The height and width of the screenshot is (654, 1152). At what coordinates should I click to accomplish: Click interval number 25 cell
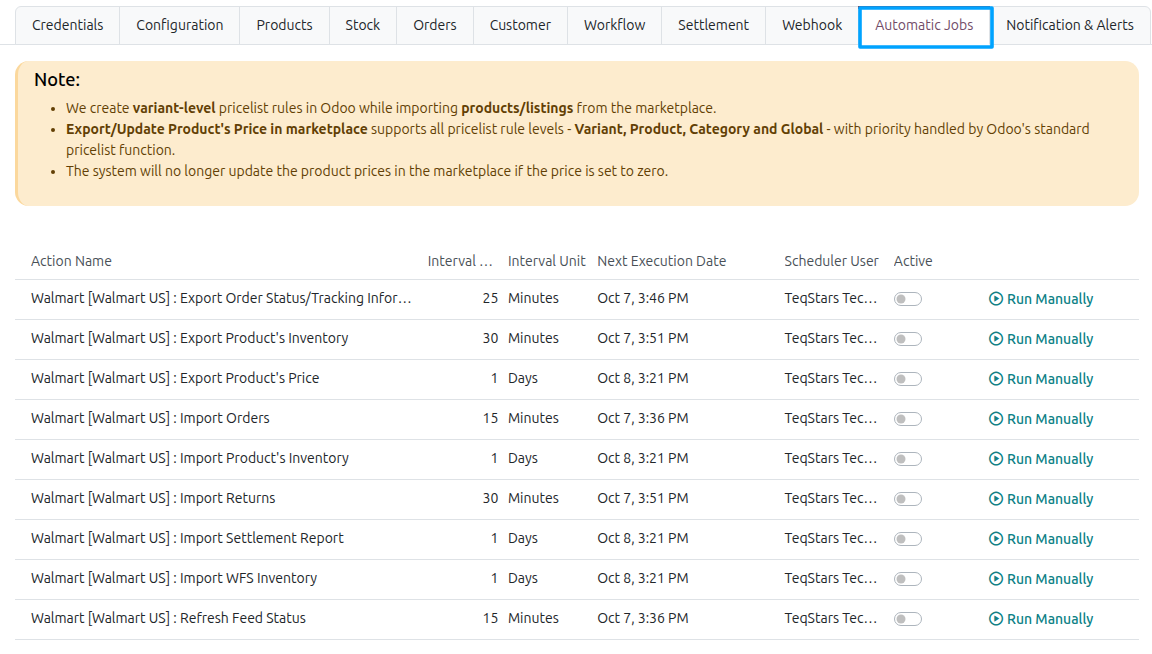coord(490,298)
